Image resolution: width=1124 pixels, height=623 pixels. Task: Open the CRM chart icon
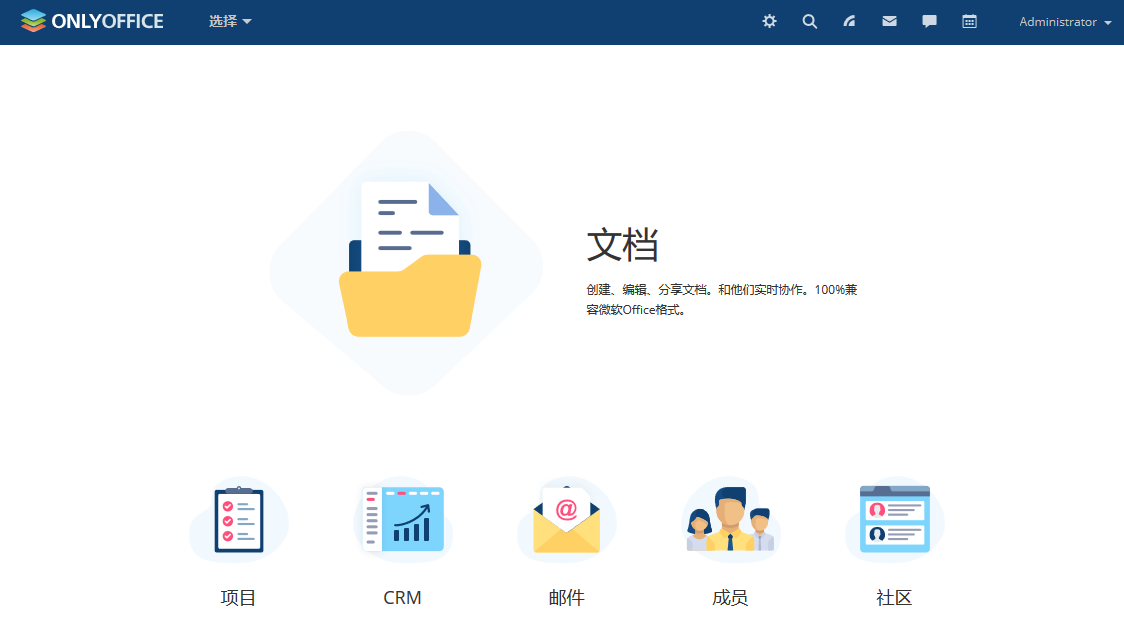[403, 520]
